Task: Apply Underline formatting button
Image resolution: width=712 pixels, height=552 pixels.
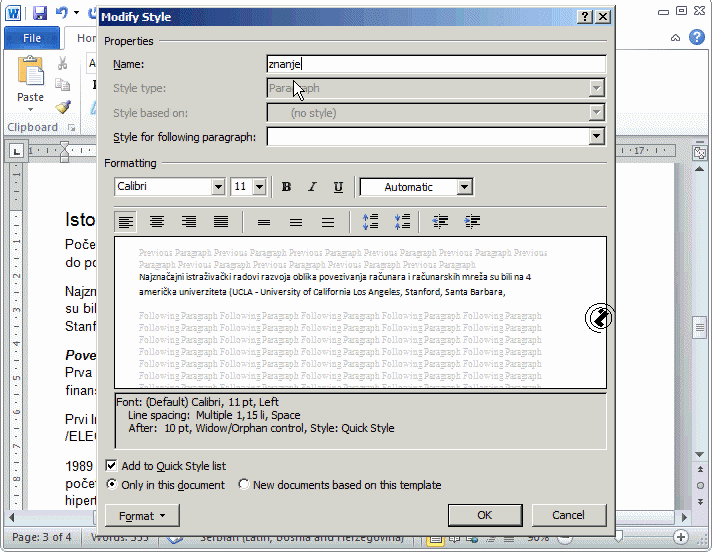Action: [338, 187]
